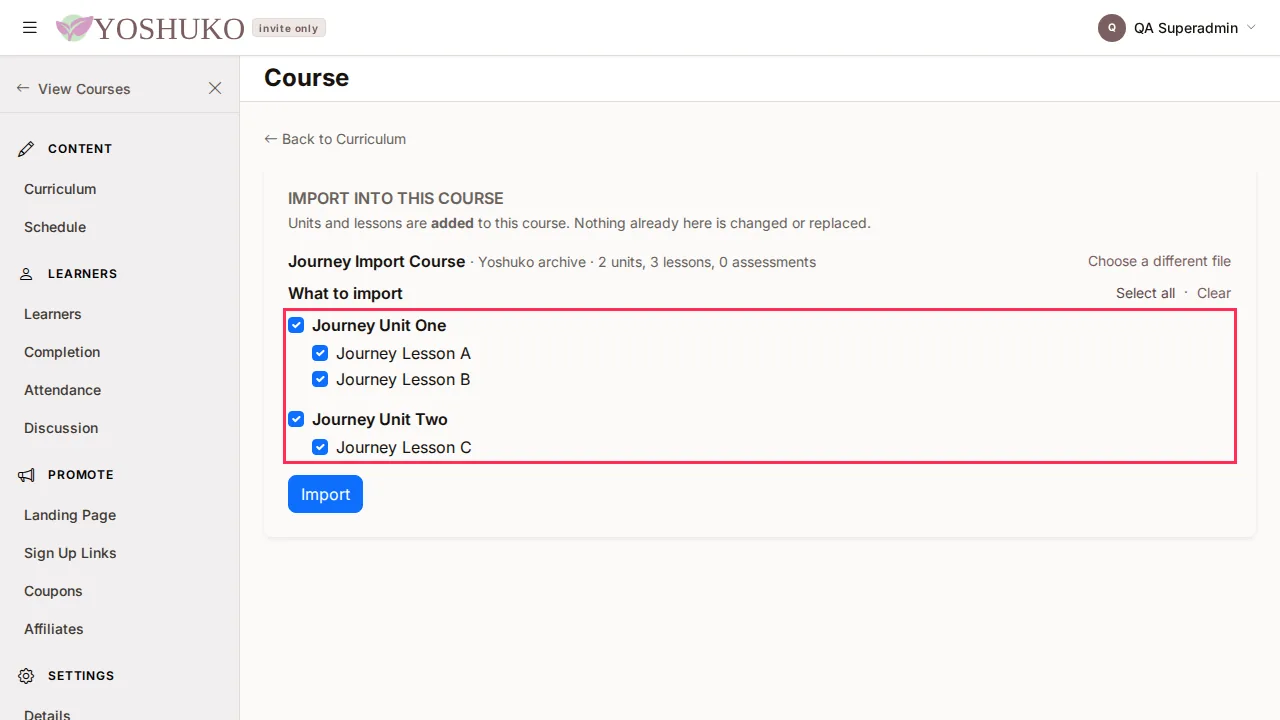The height and width of the screenshot is (720, 1280).
Task: Close the course sidebar panel
Action: pyautogui.click(x=215, y=88)
